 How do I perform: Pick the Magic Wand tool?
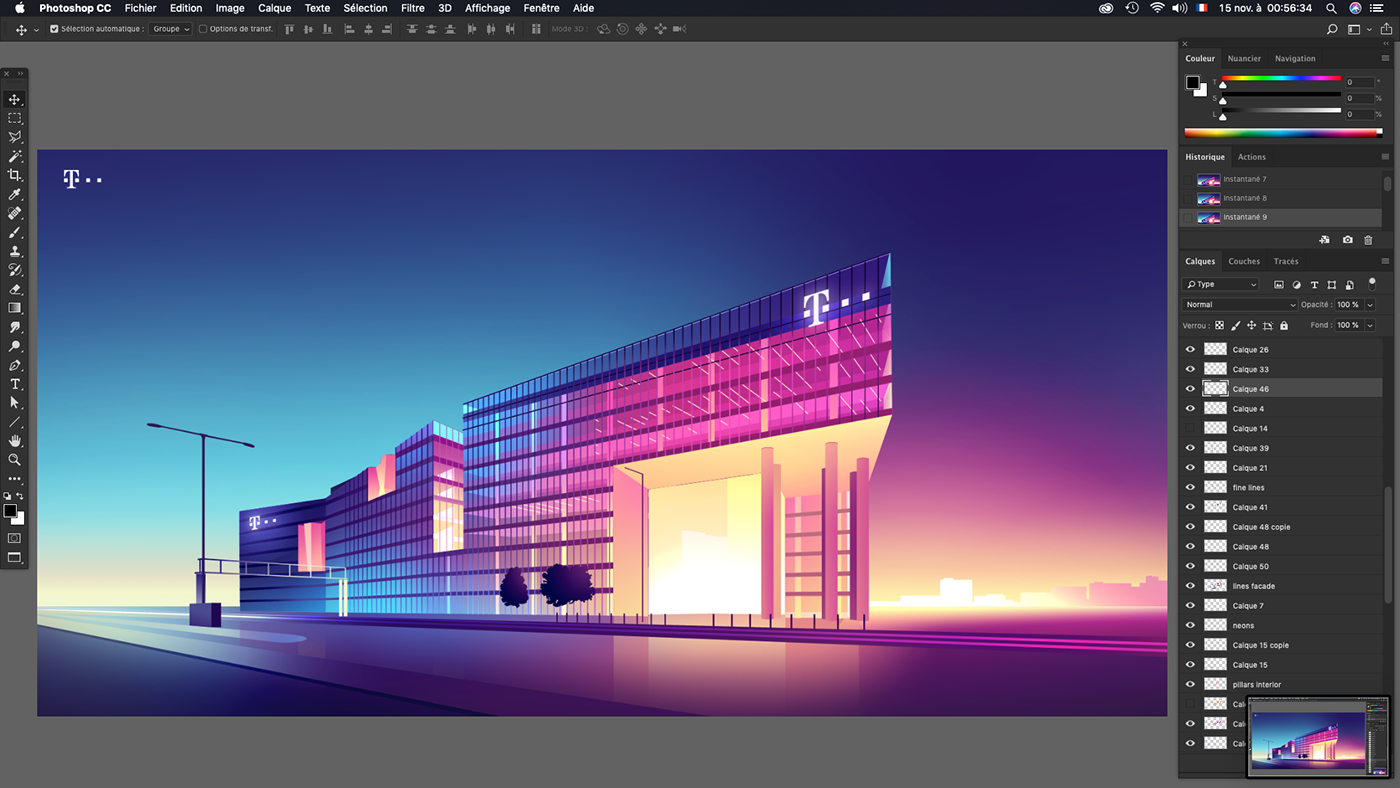(x=15, y=157)
